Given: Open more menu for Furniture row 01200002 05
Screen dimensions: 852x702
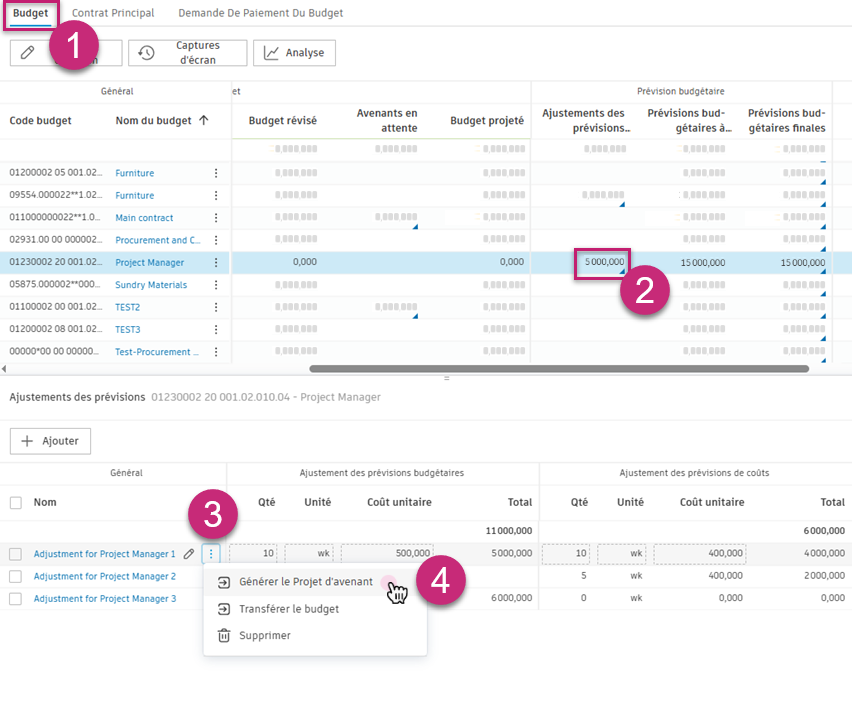Looking at the screenshot, I should [216, 173].
